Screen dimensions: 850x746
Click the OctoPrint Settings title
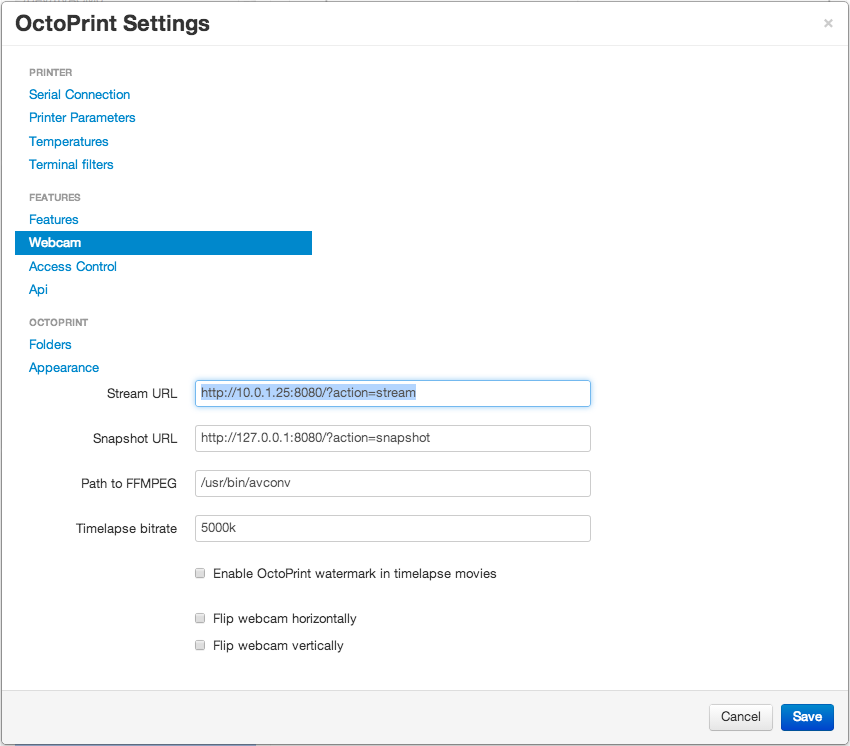112,24
